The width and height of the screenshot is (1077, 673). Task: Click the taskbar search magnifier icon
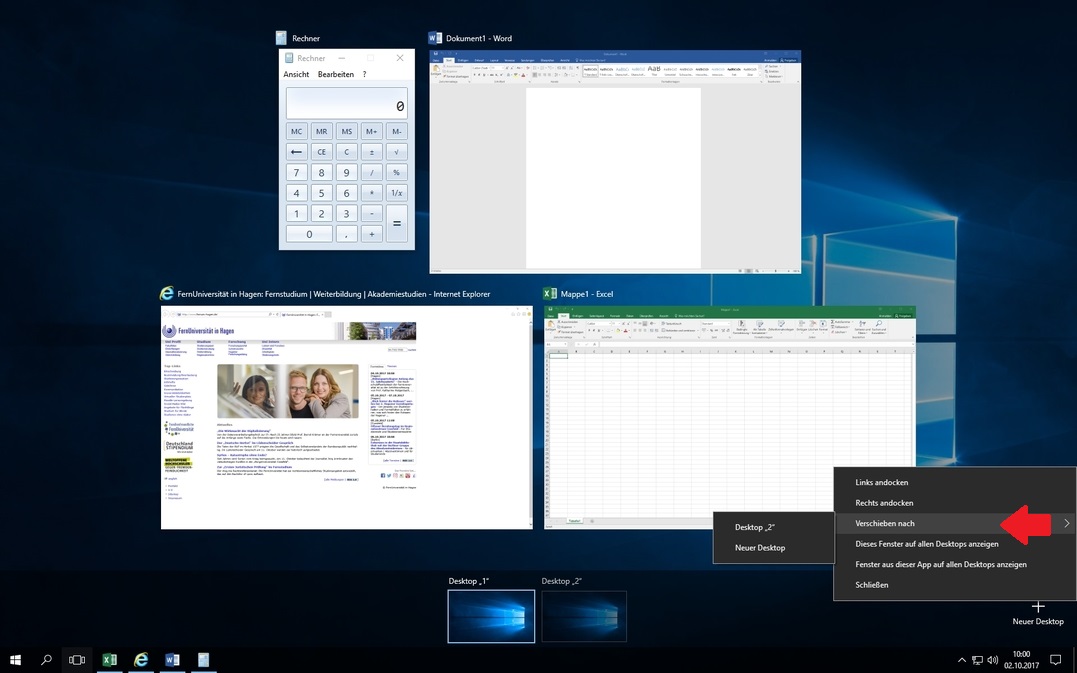pyautogui.click(x=46, y=660)
